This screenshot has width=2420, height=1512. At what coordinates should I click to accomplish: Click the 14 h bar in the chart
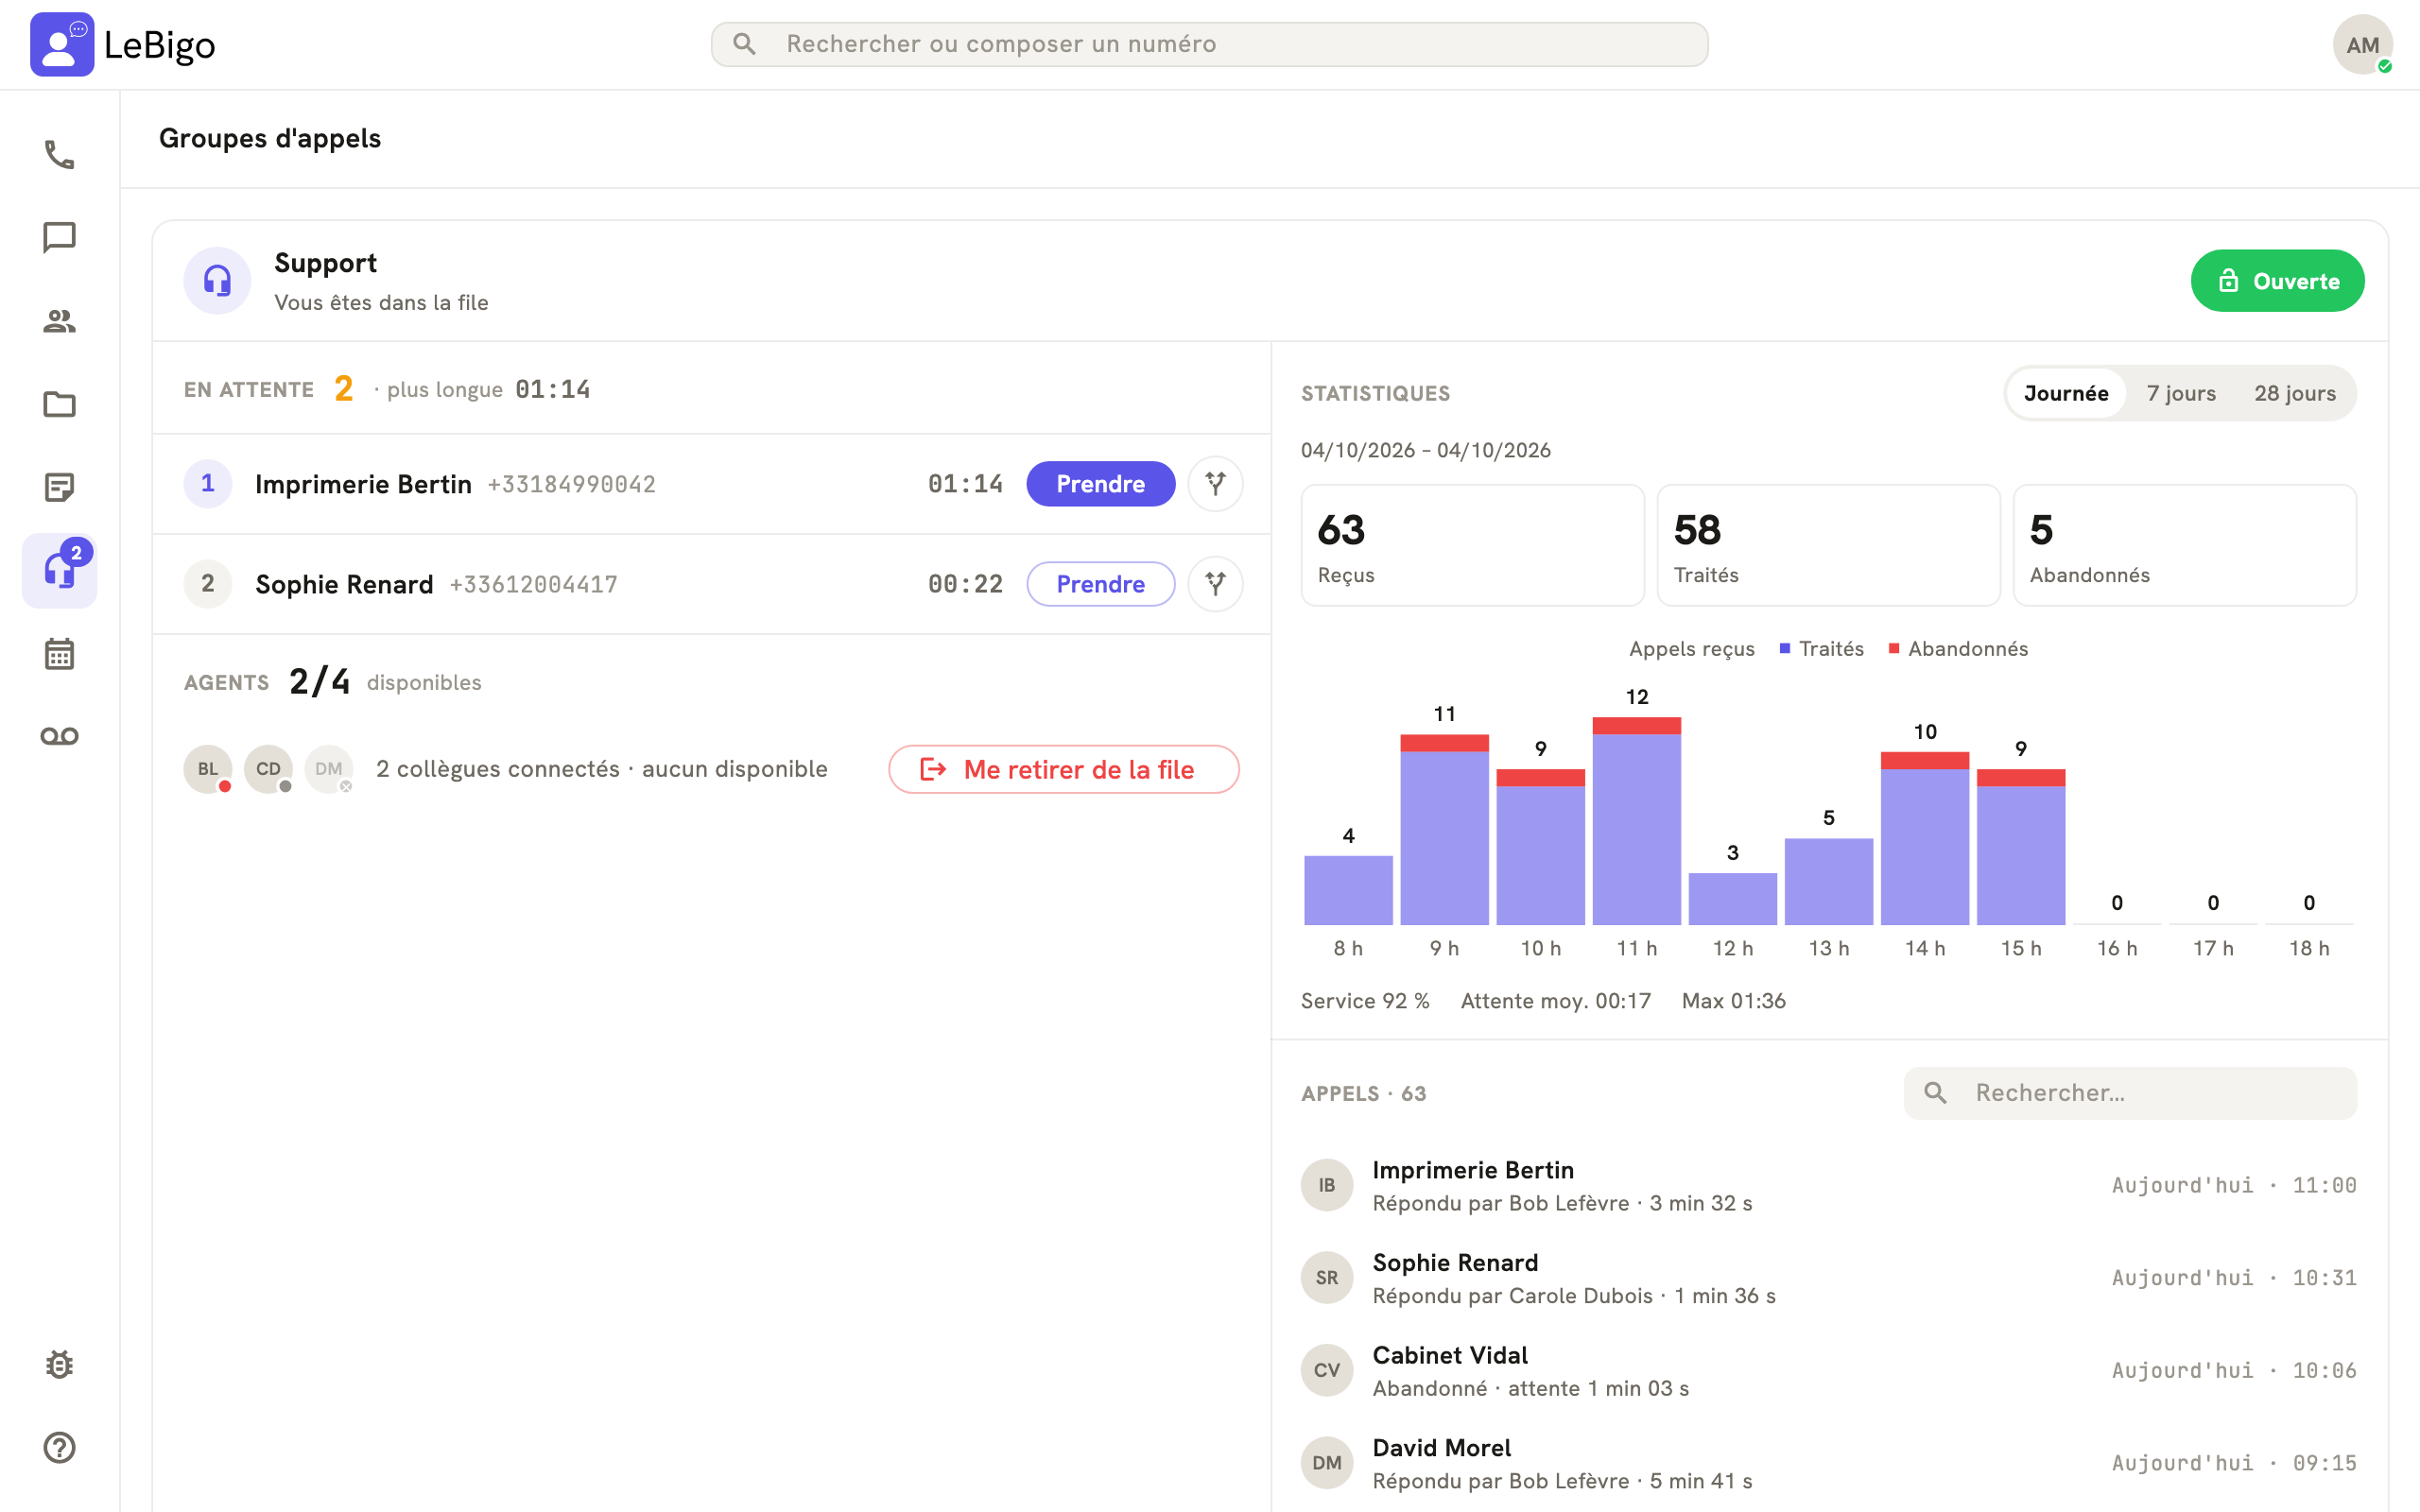click(1924, 838)
